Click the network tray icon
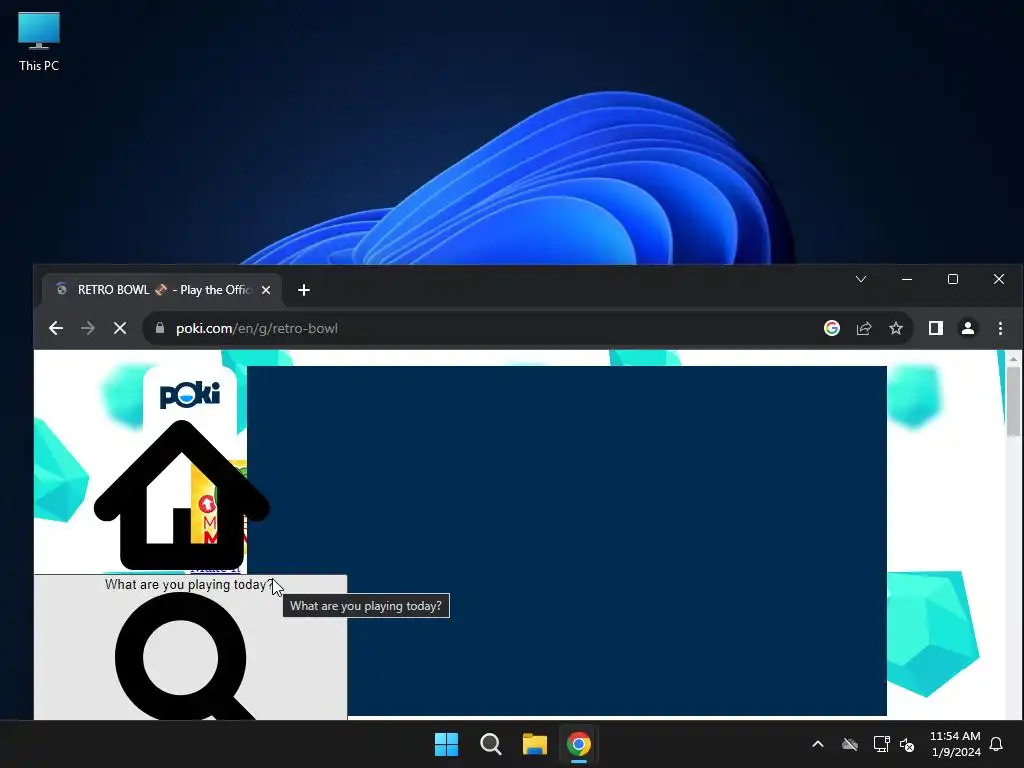Viewport: 1024px width, 768px height. click(882, 744)
